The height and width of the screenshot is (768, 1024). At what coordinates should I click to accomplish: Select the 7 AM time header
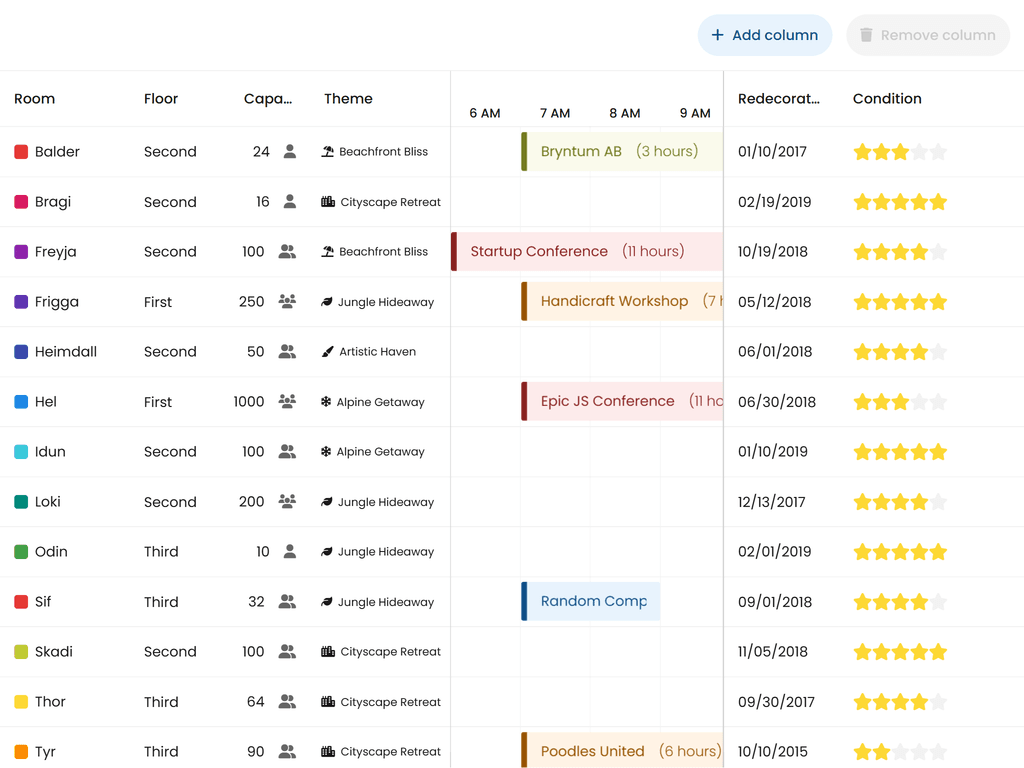click(x=555, y=113)
